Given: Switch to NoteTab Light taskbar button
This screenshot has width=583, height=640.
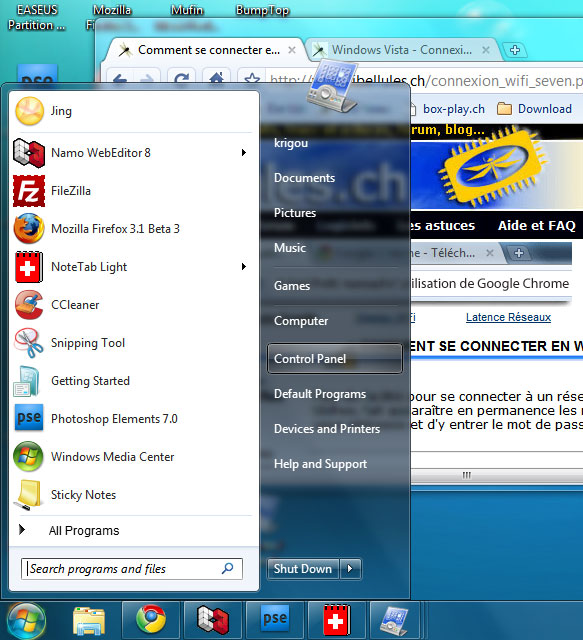Looking at the screenshot, I should pyautogui.click(x=336, y=621).
